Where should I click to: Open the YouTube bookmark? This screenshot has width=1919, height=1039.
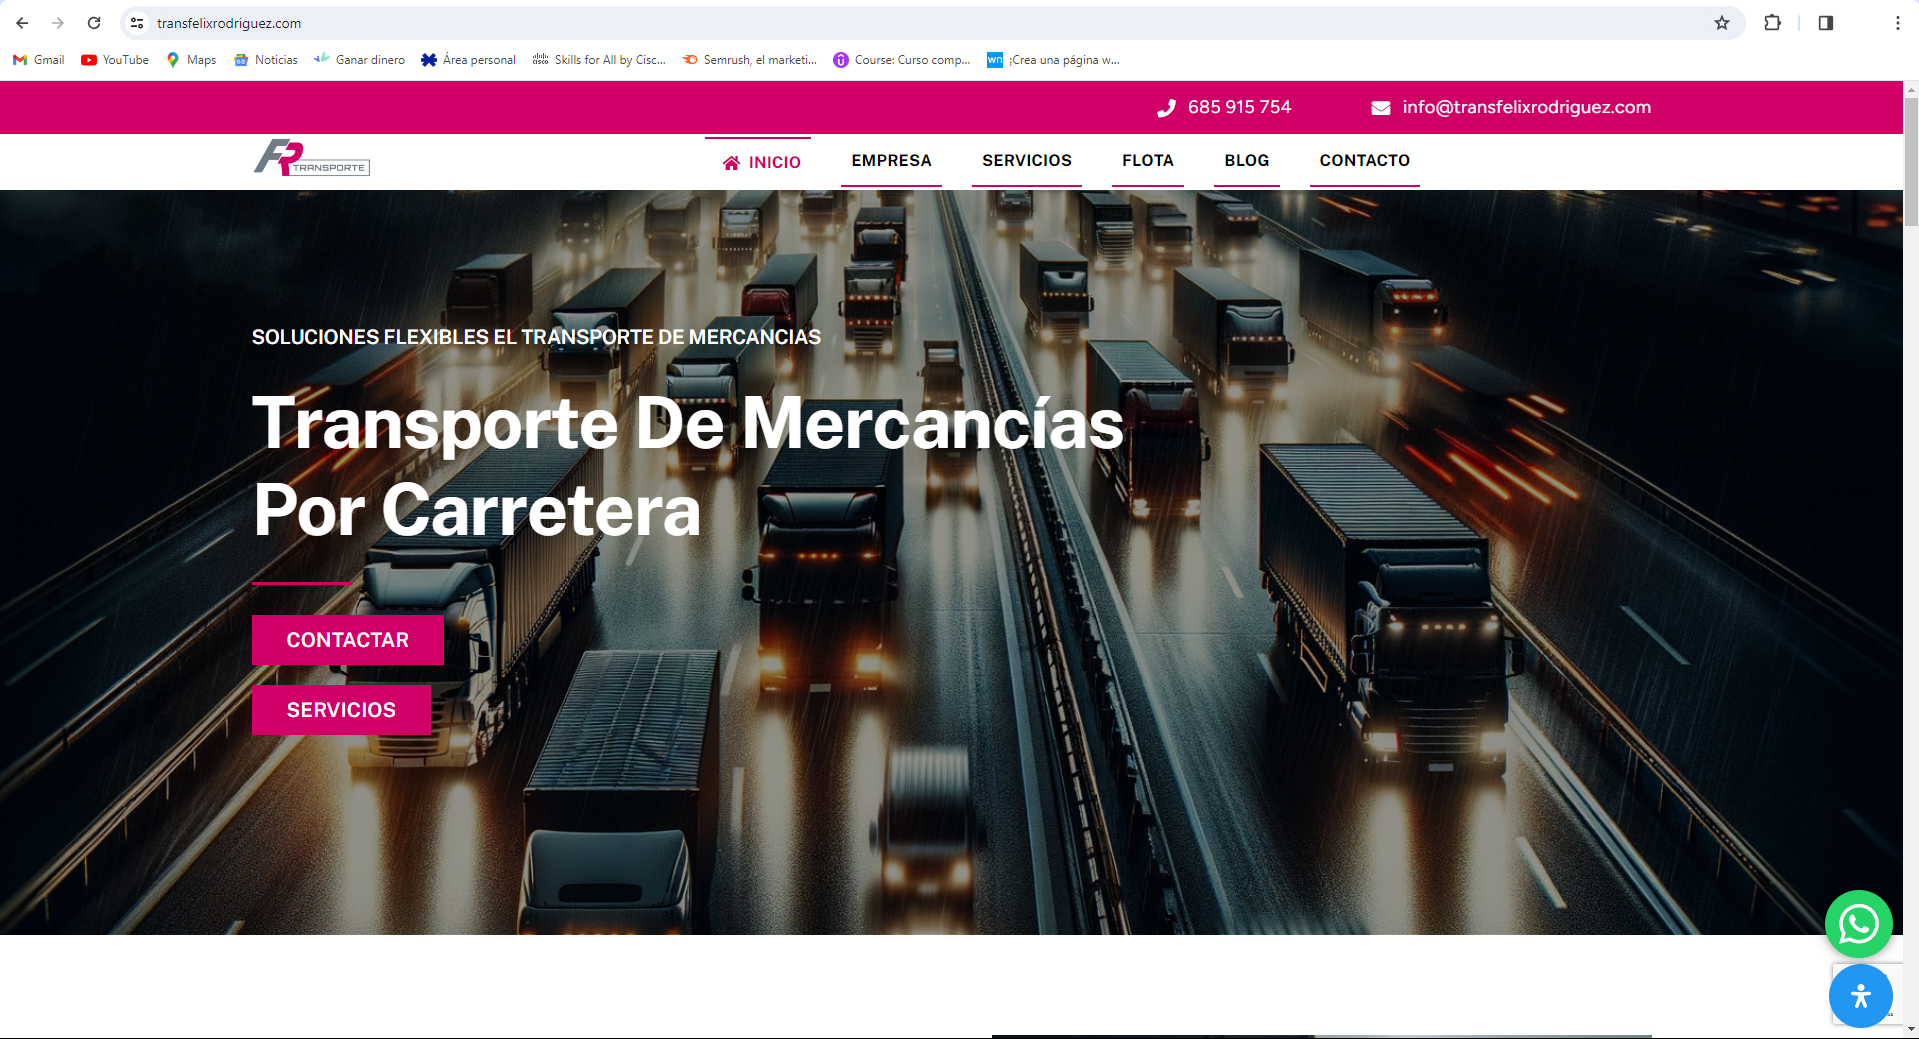(x=115, y=60)
